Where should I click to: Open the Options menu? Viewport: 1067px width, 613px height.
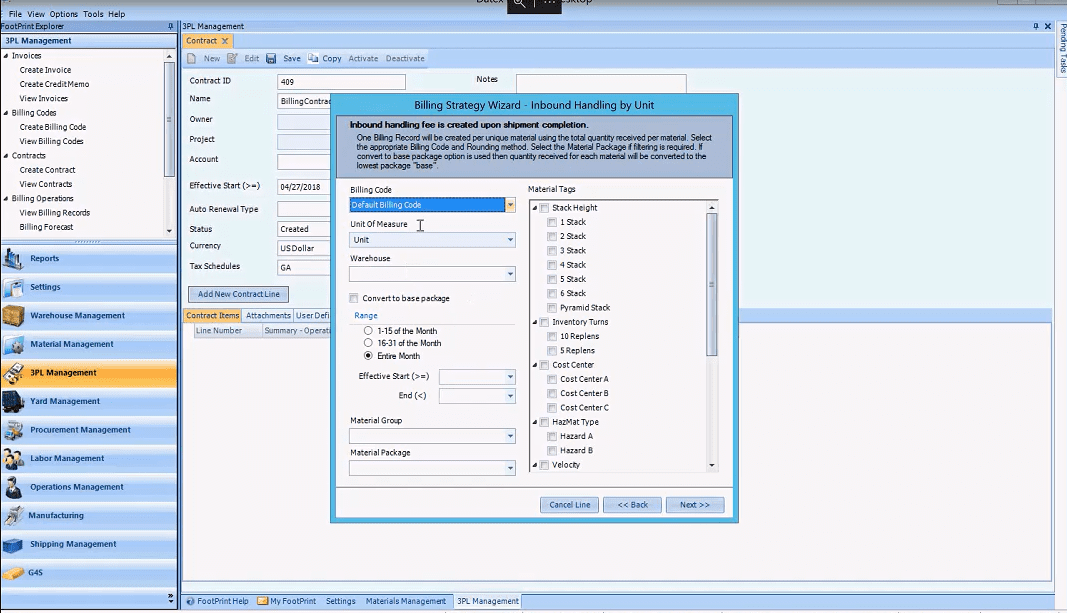tap(63, 14)
